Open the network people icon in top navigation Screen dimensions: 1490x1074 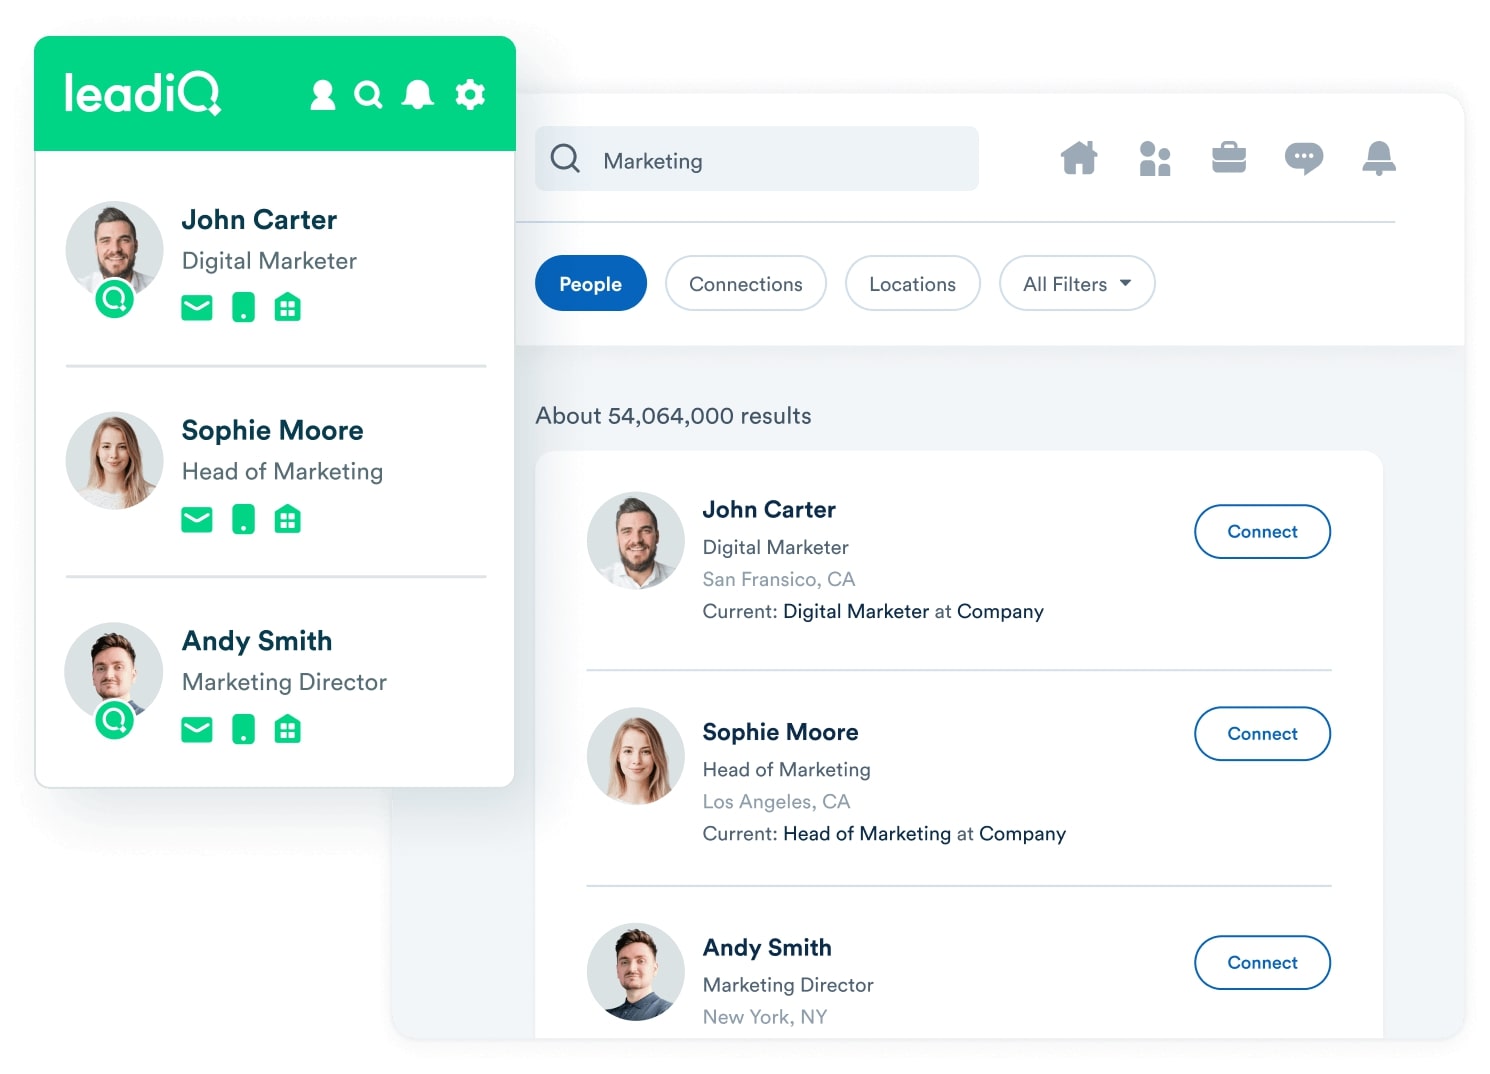(1155, 158)
